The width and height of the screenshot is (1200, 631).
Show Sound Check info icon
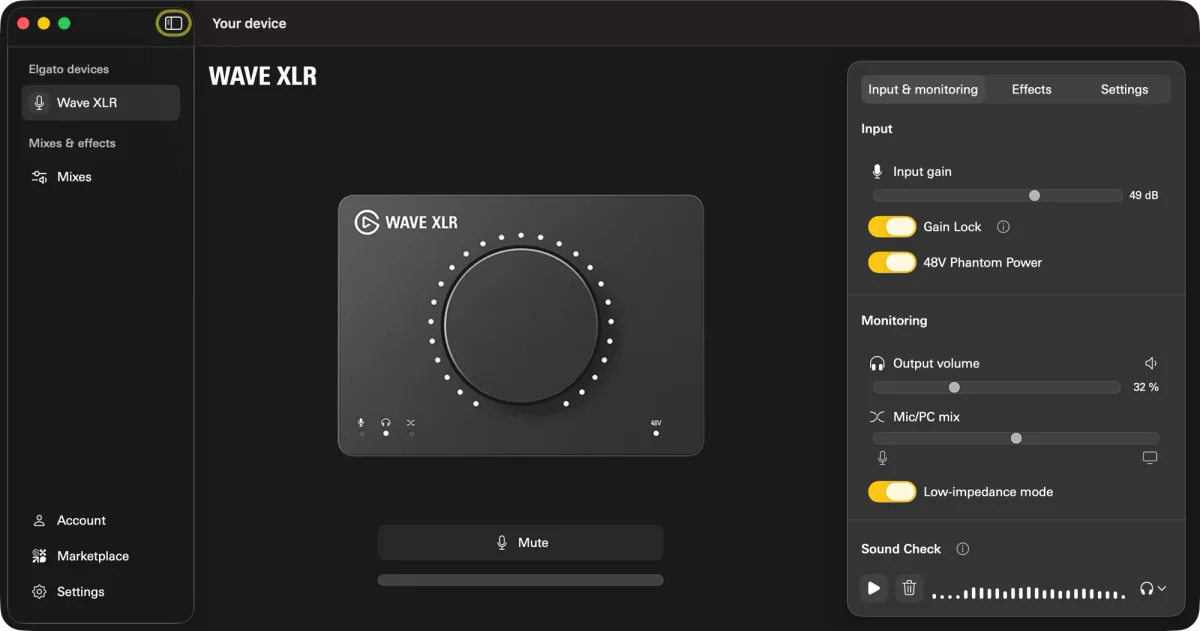click(962, 549)
